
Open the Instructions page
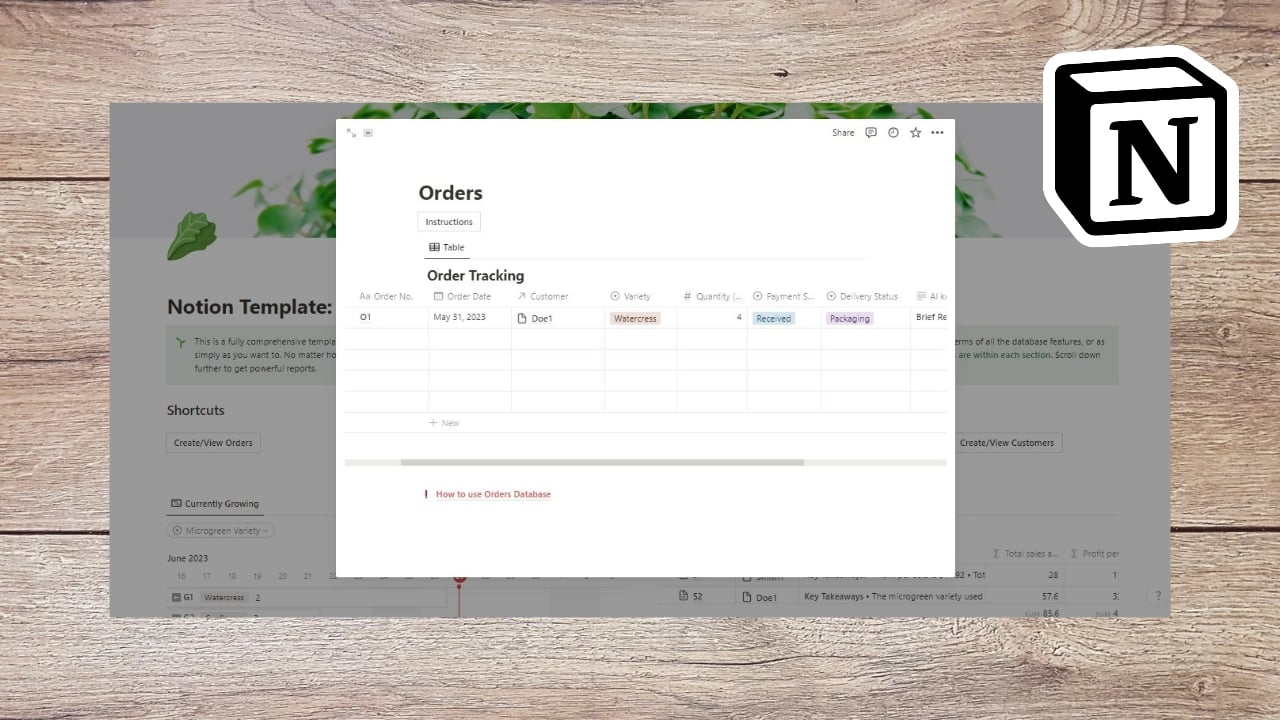tap(448, 221)
